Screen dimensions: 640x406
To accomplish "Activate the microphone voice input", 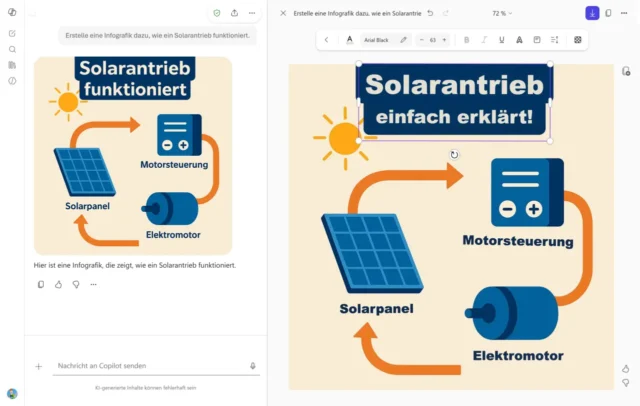I will [x=253, y=366].
